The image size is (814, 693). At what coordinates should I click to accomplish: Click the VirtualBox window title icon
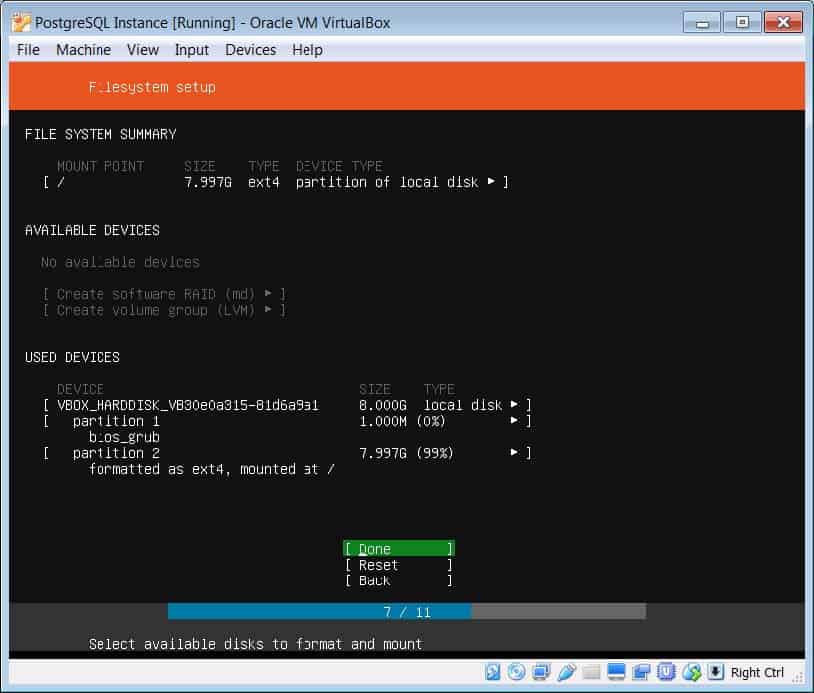coord(21,22)
